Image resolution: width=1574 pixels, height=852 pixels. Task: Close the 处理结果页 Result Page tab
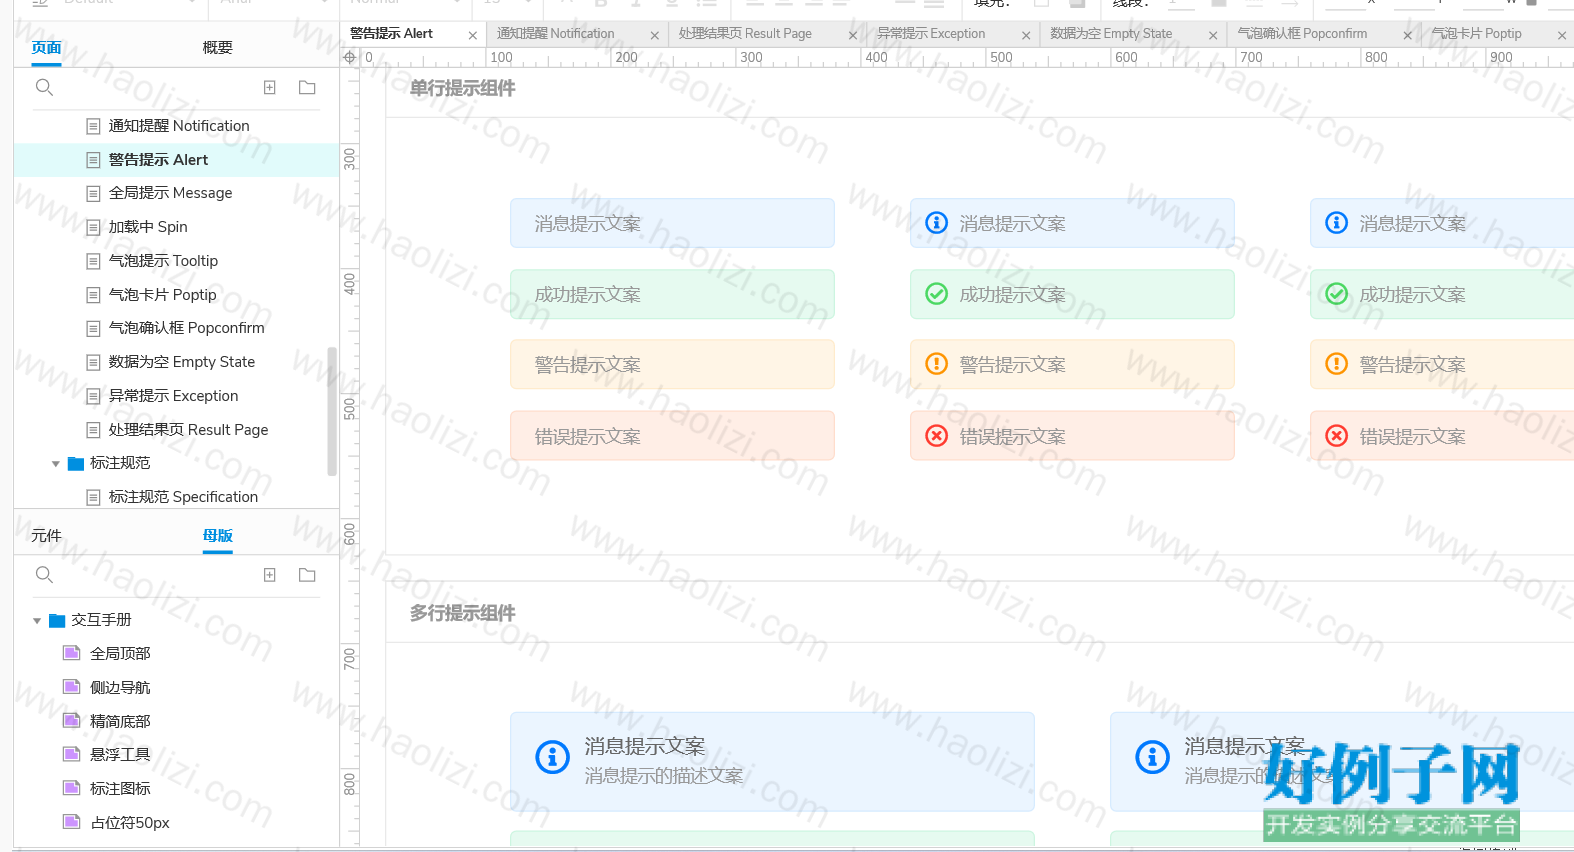tap(853, 35)
